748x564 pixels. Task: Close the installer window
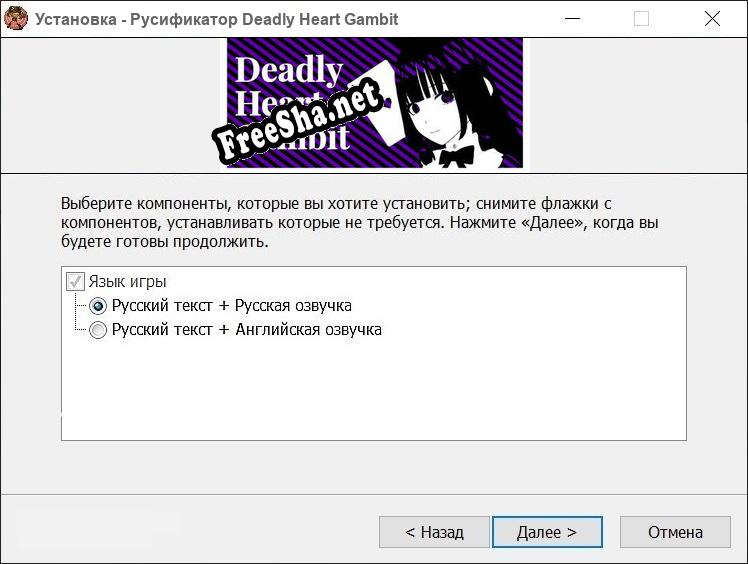[x=712, y=18]
